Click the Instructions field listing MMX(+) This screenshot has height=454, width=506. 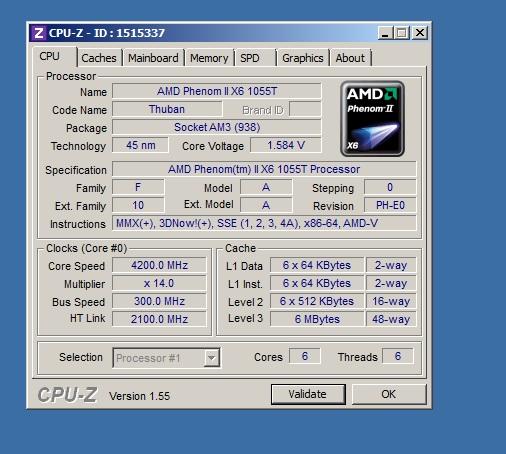point(264,223)
